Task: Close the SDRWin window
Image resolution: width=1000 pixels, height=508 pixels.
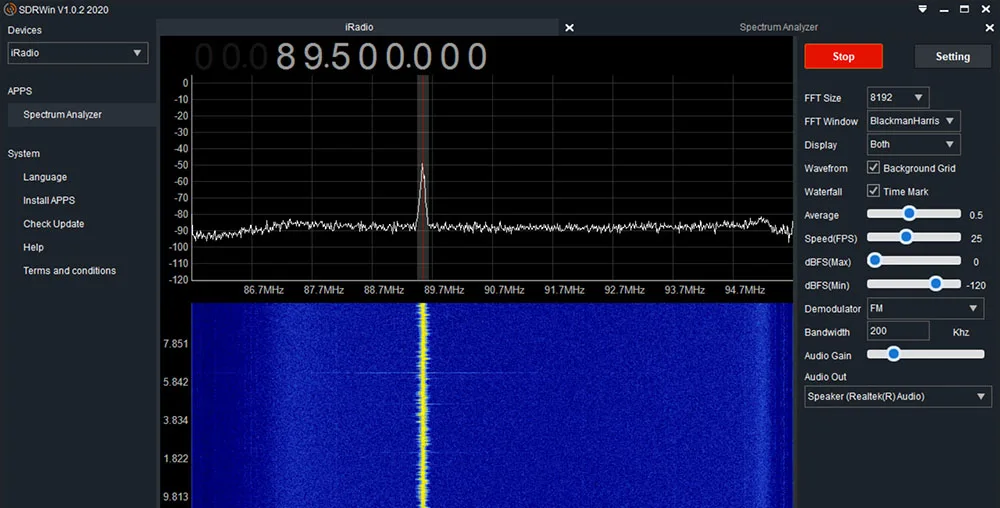Action: coord(985,9)
